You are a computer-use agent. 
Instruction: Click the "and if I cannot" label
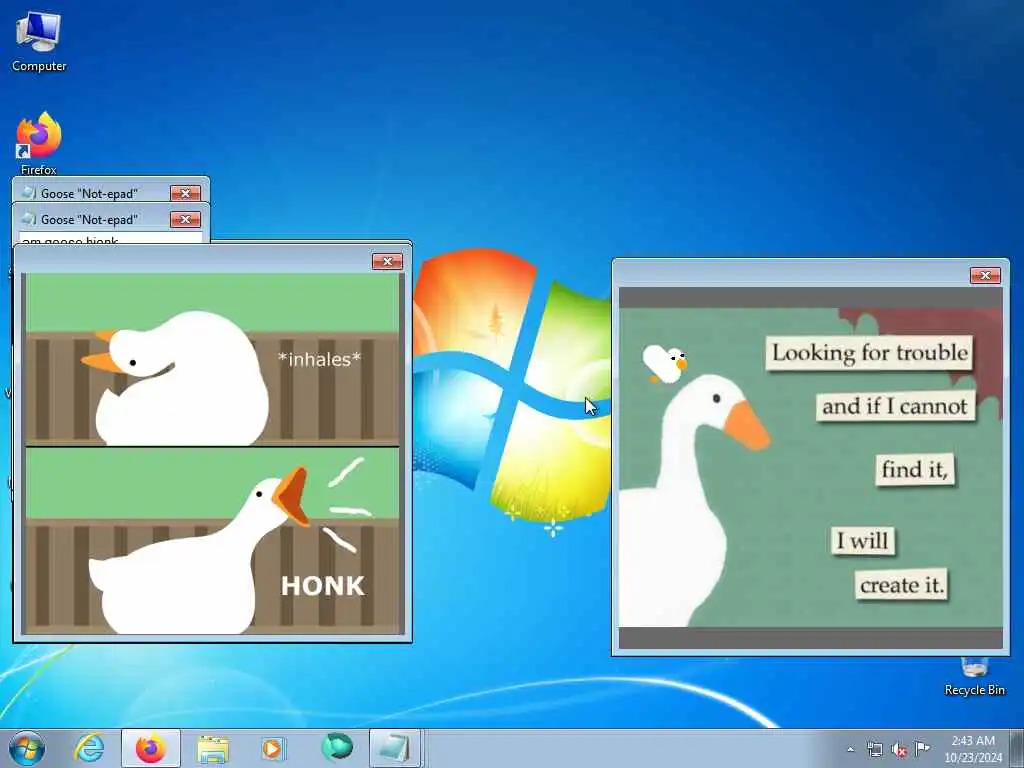click(895, 406)
